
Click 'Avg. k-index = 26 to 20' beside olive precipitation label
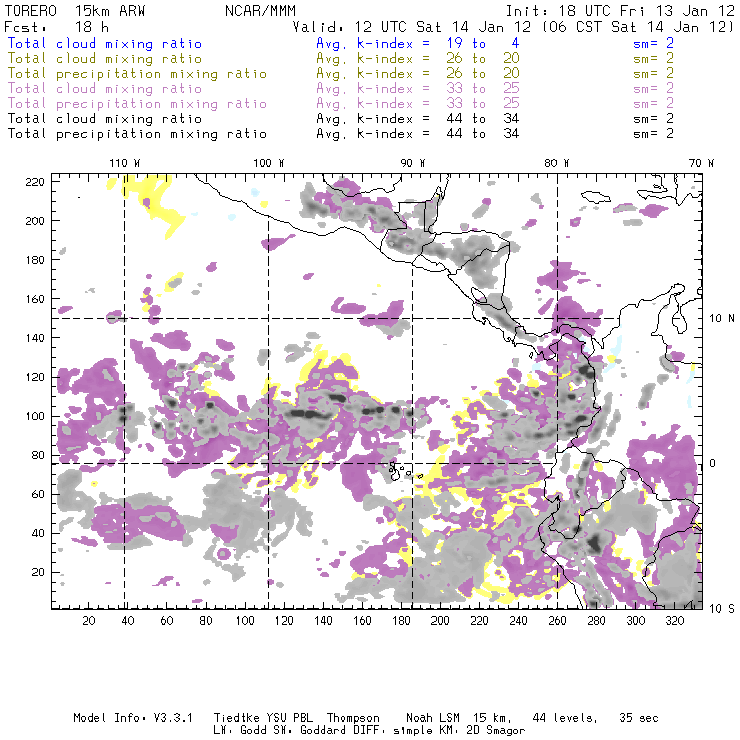pos(418,74)
